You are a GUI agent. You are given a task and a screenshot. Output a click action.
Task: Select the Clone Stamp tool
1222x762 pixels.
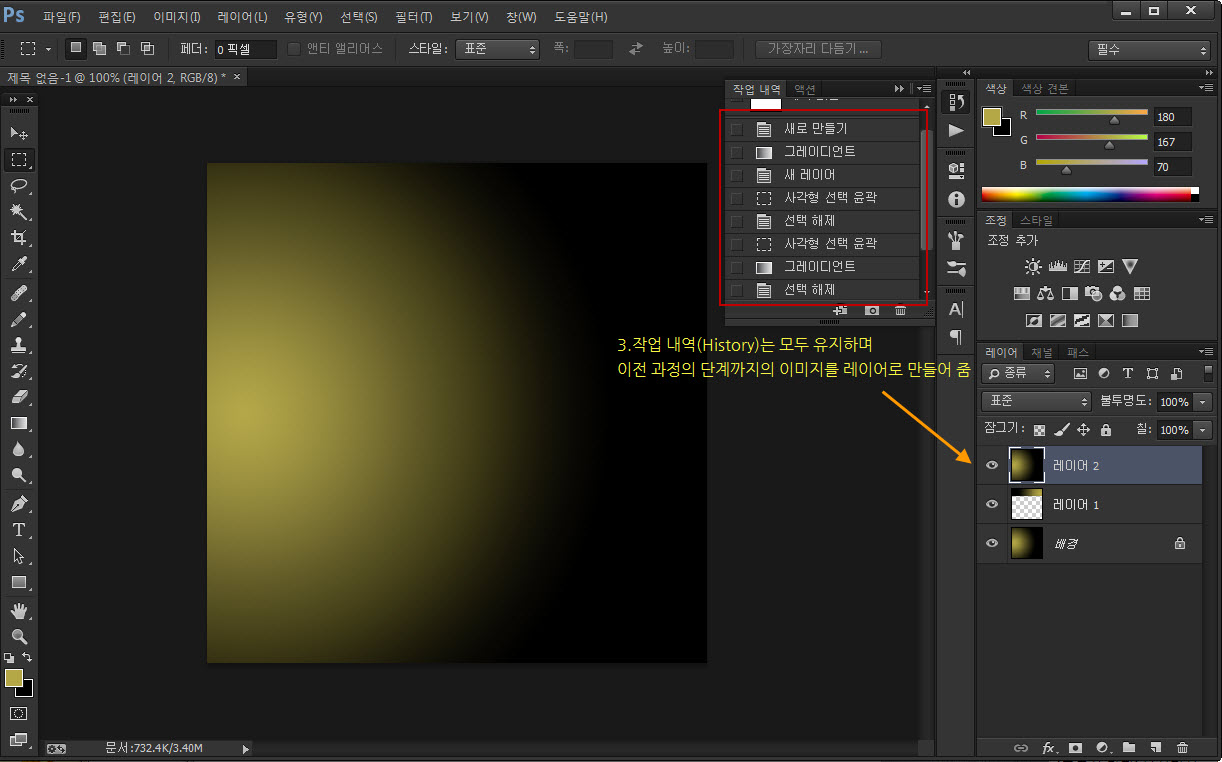tap(19, 345)
